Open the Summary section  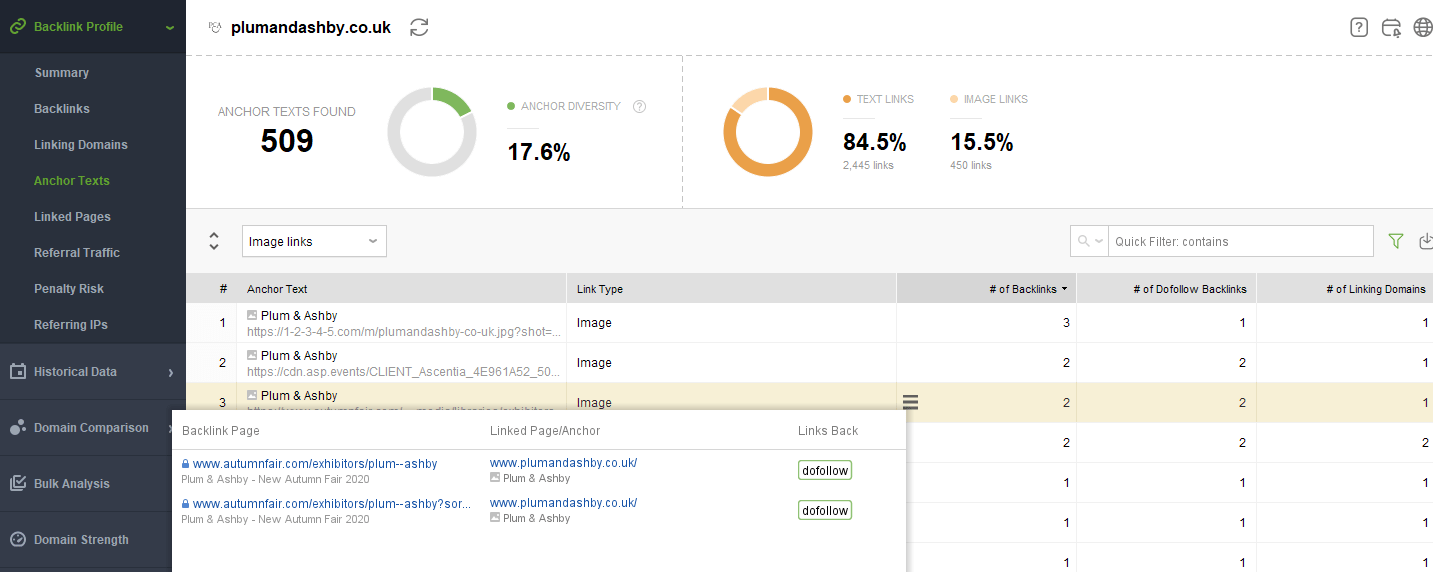click(61, 73)
